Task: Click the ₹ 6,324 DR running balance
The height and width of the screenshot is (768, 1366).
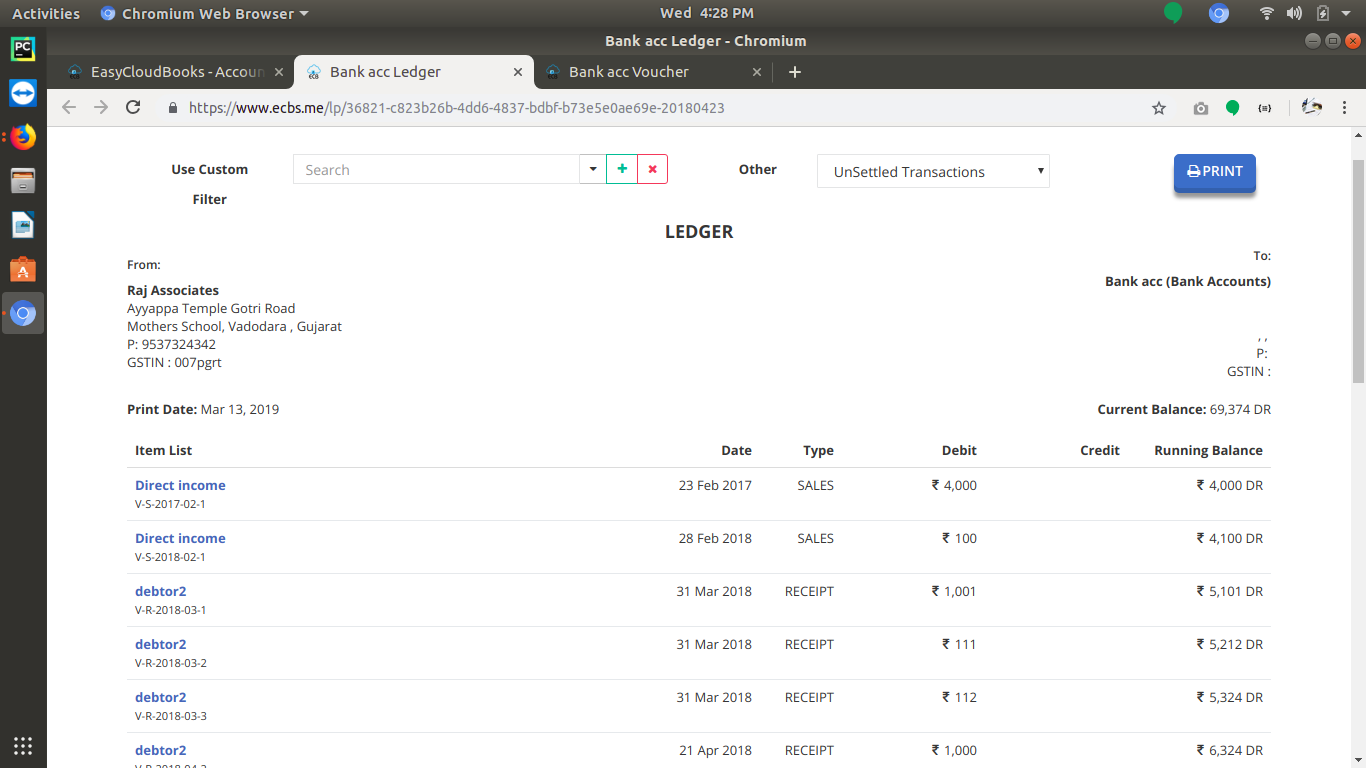Action: coord(1230,750)
